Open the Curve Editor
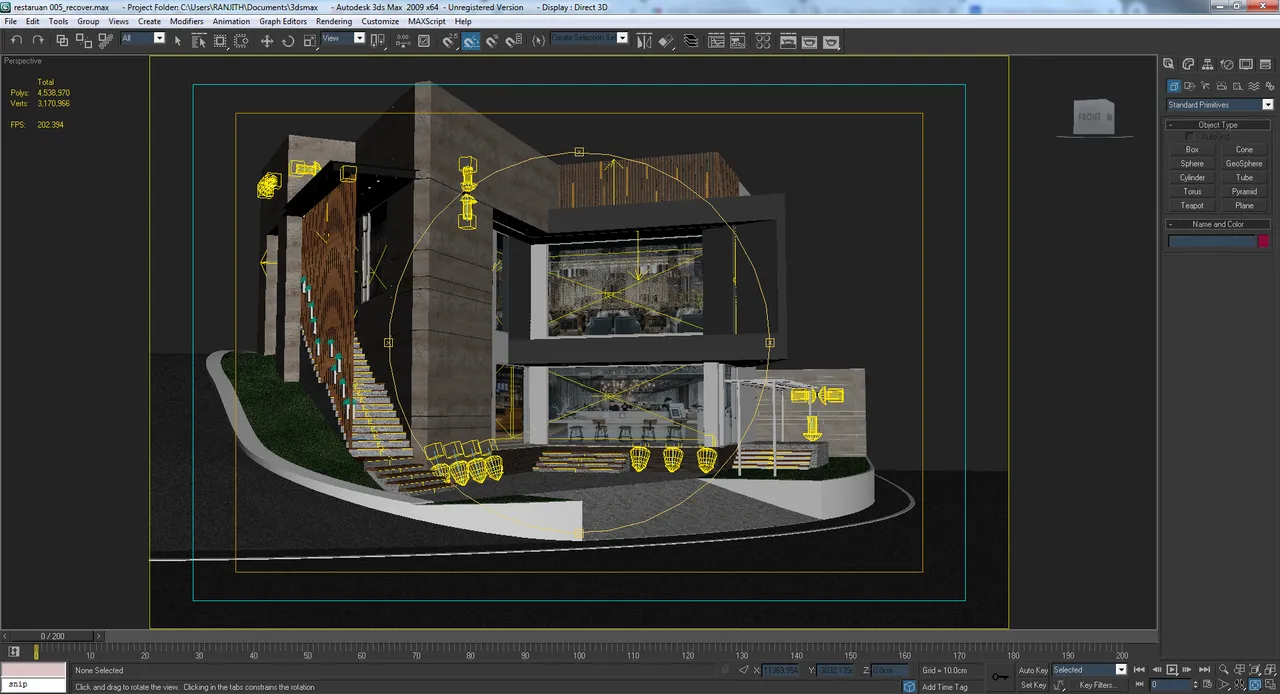Viewport: 1280px width, 694px height. pos(716,40)
